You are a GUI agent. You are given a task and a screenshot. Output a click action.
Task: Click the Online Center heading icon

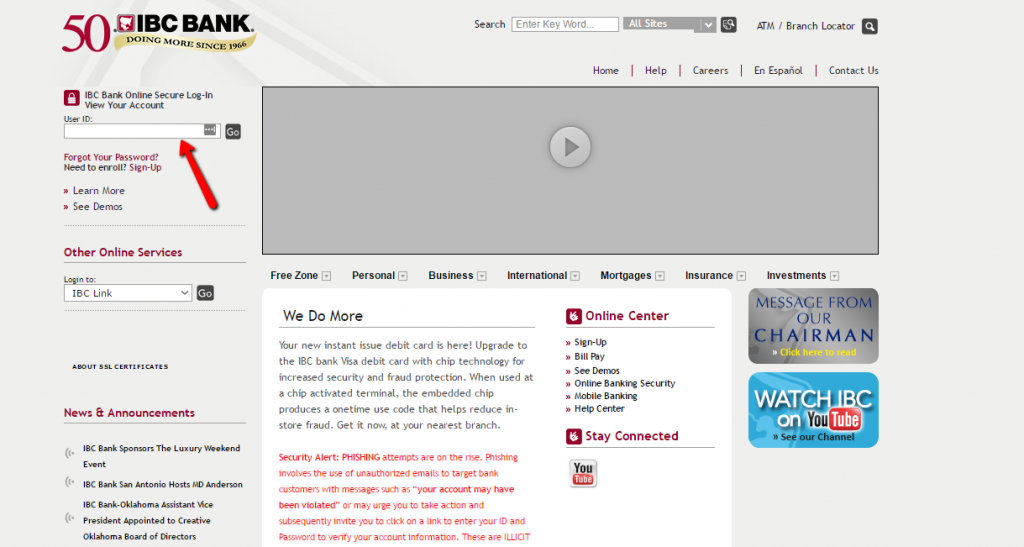click(573, 317)
